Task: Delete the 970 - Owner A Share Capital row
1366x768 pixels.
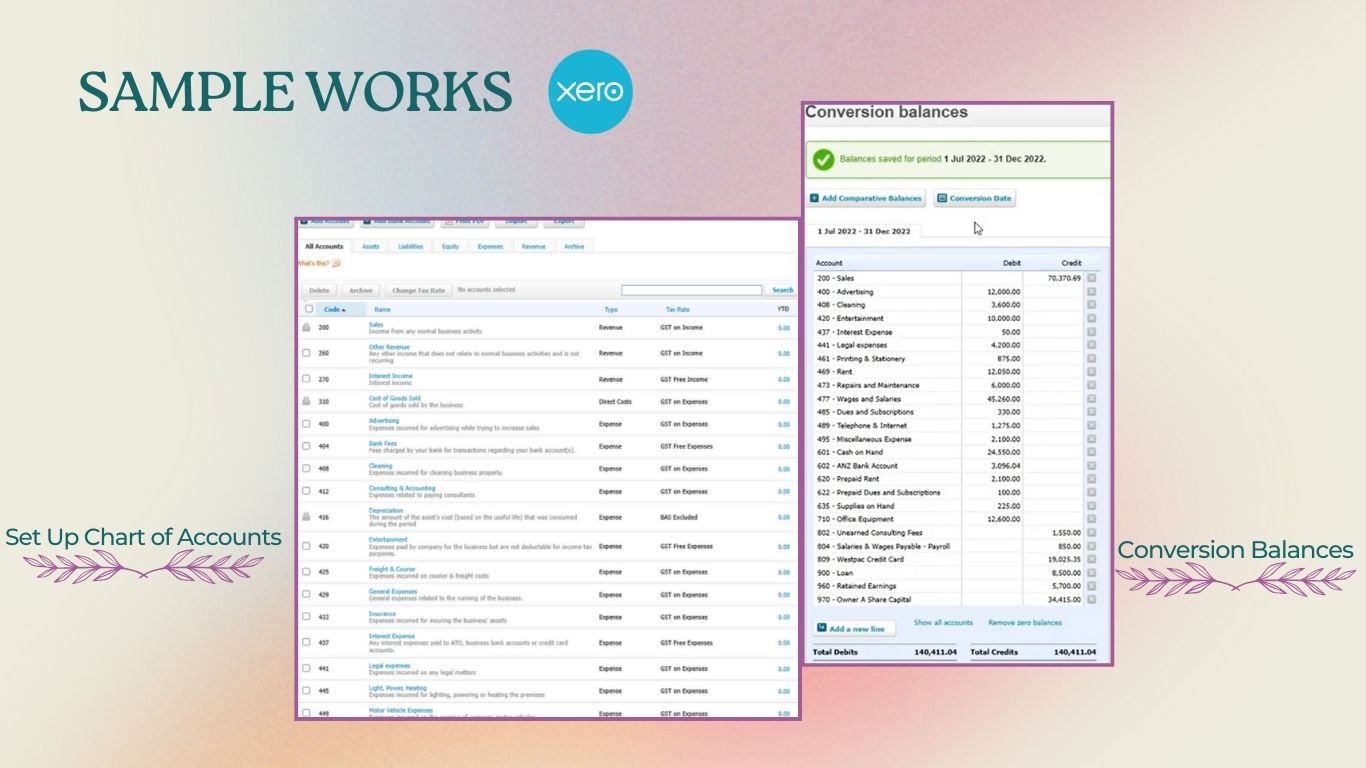Action: point(1092,600)
